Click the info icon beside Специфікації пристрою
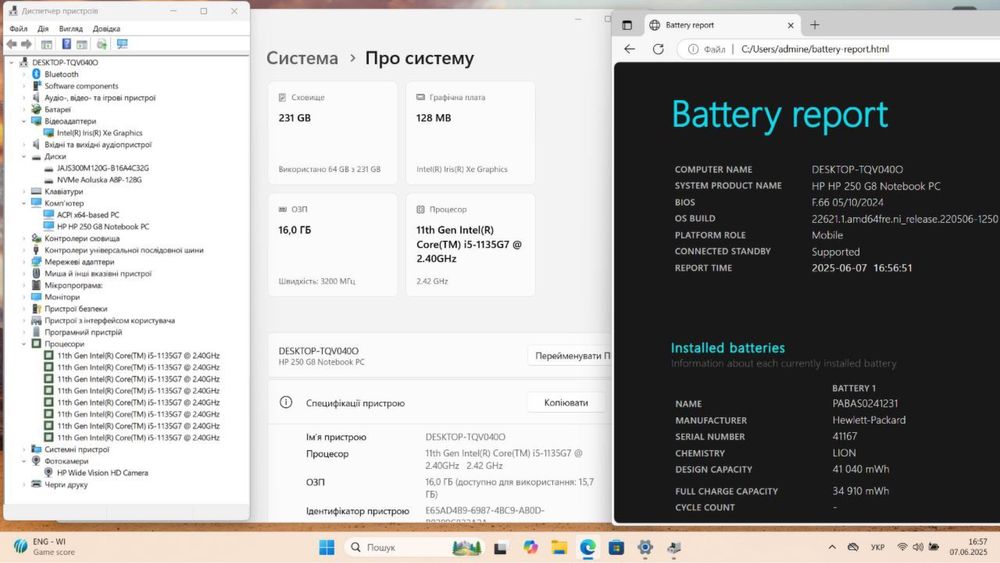1000x563 pixels. 286,402
